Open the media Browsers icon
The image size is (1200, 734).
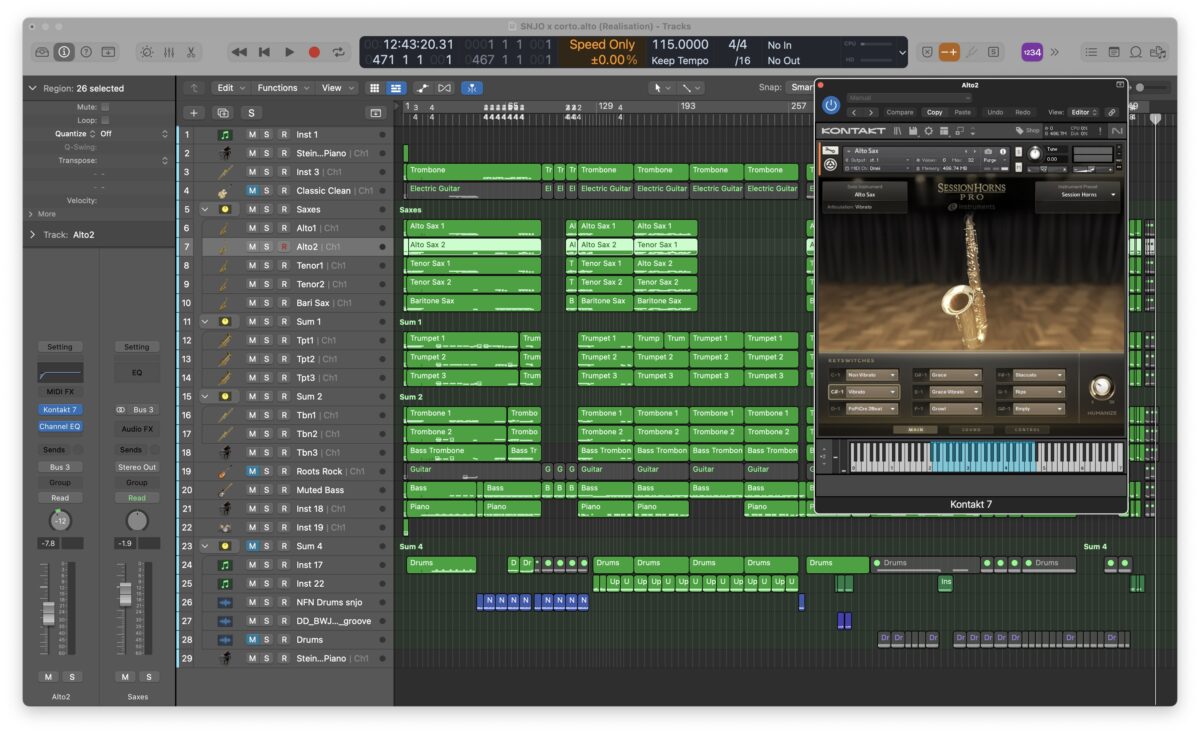coord(1158,52)
